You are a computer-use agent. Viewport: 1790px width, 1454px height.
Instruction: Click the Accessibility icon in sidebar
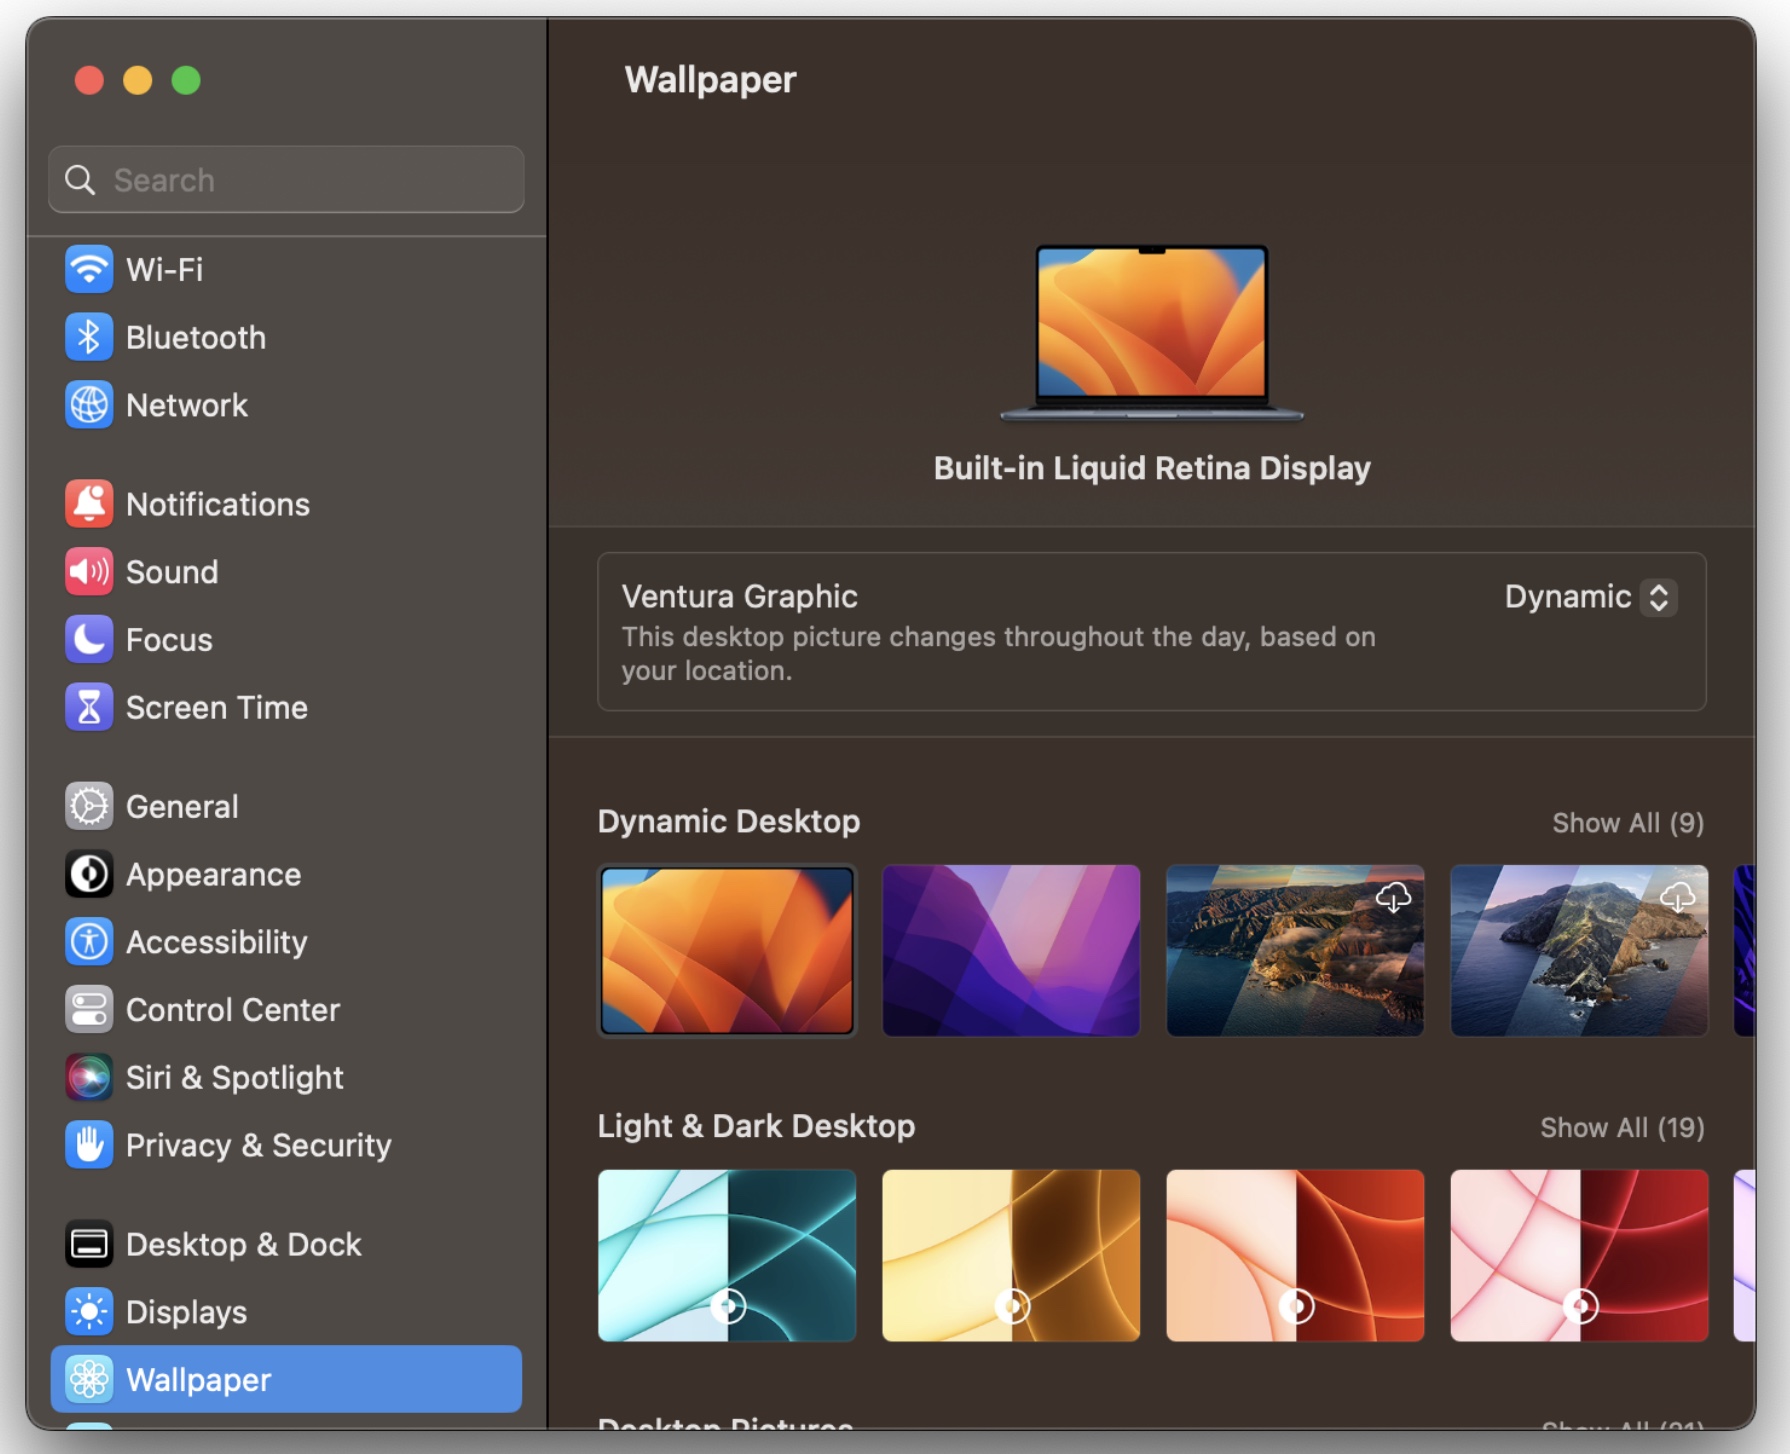(89, 942)
